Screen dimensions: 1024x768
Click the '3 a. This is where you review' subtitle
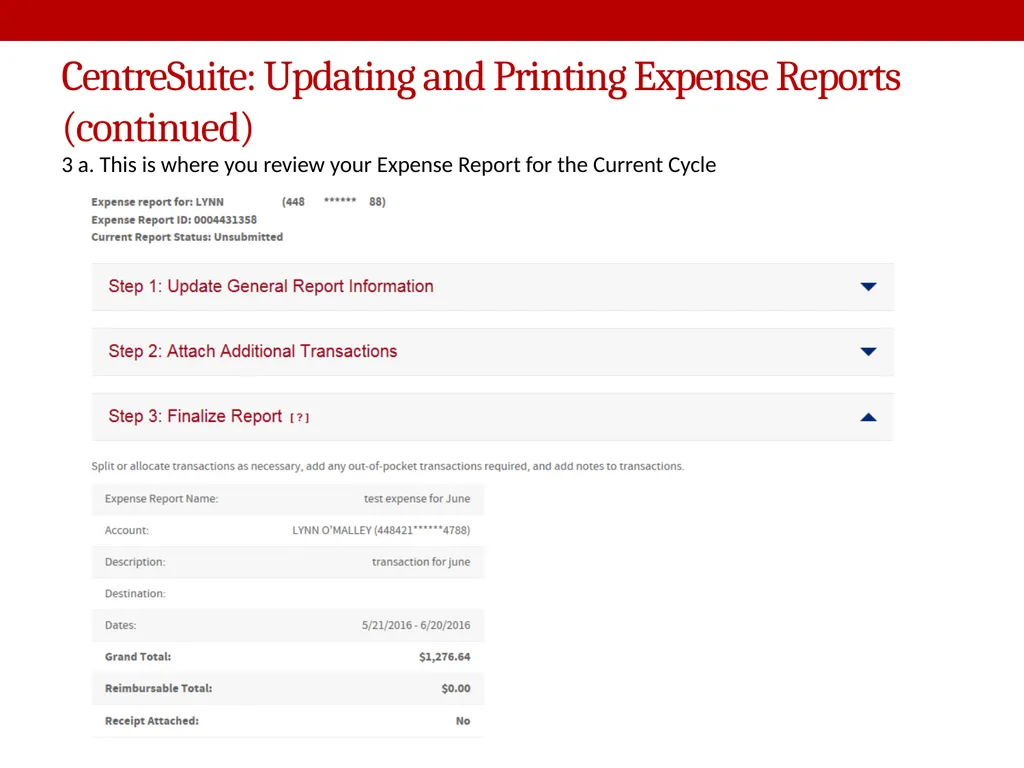[389, 165]
